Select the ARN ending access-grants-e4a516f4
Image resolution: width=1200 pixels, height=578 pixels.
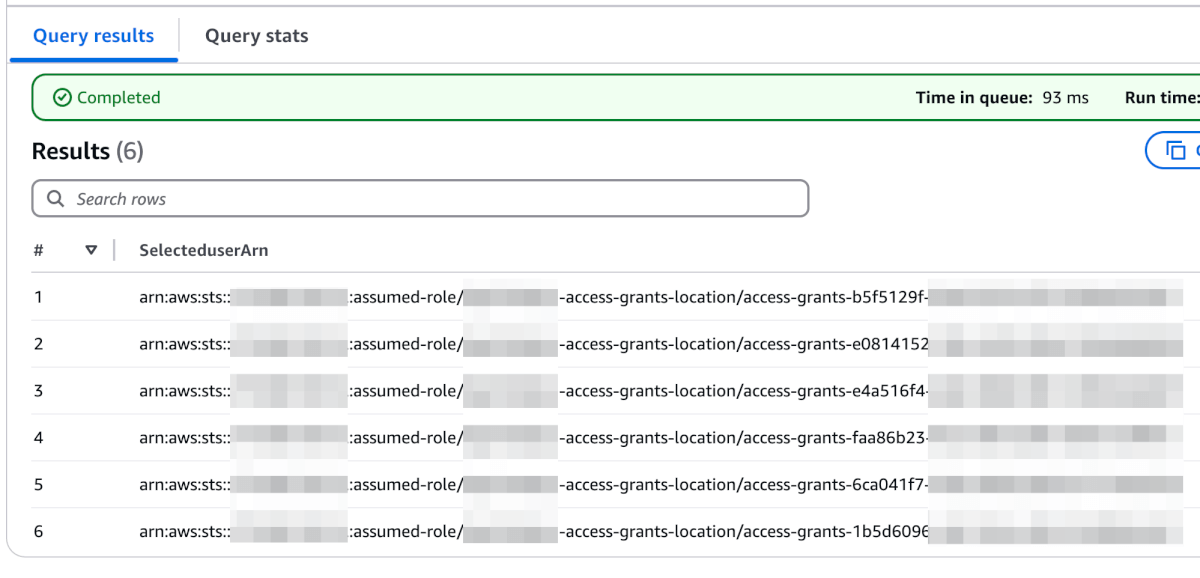[660, 391]
